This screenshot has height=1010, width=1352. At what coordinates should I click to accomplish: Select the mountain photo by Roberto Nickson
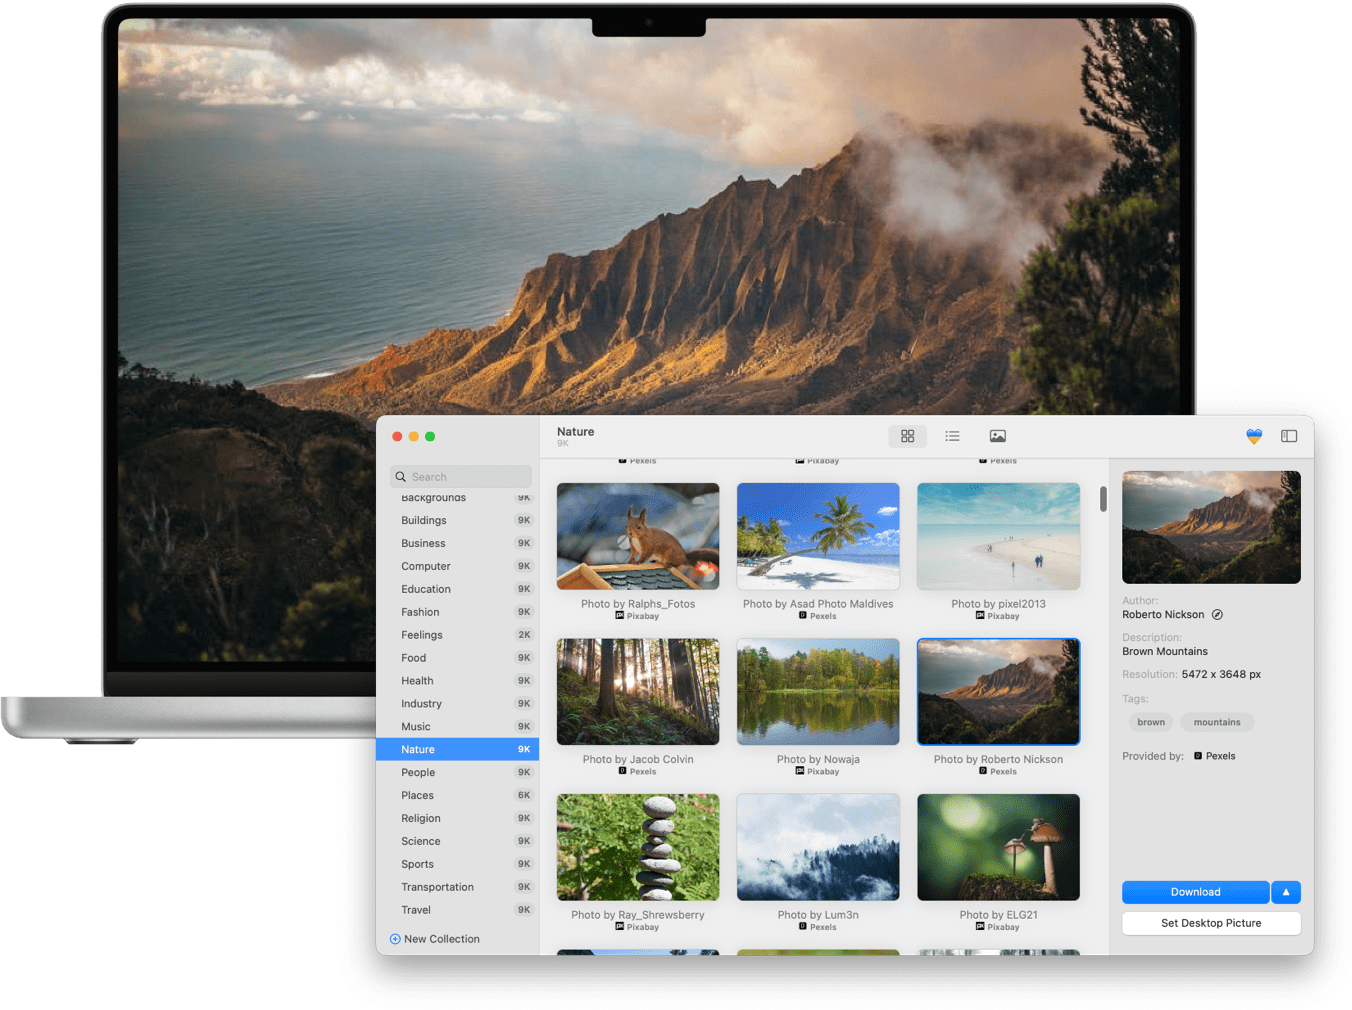(998, 692)
